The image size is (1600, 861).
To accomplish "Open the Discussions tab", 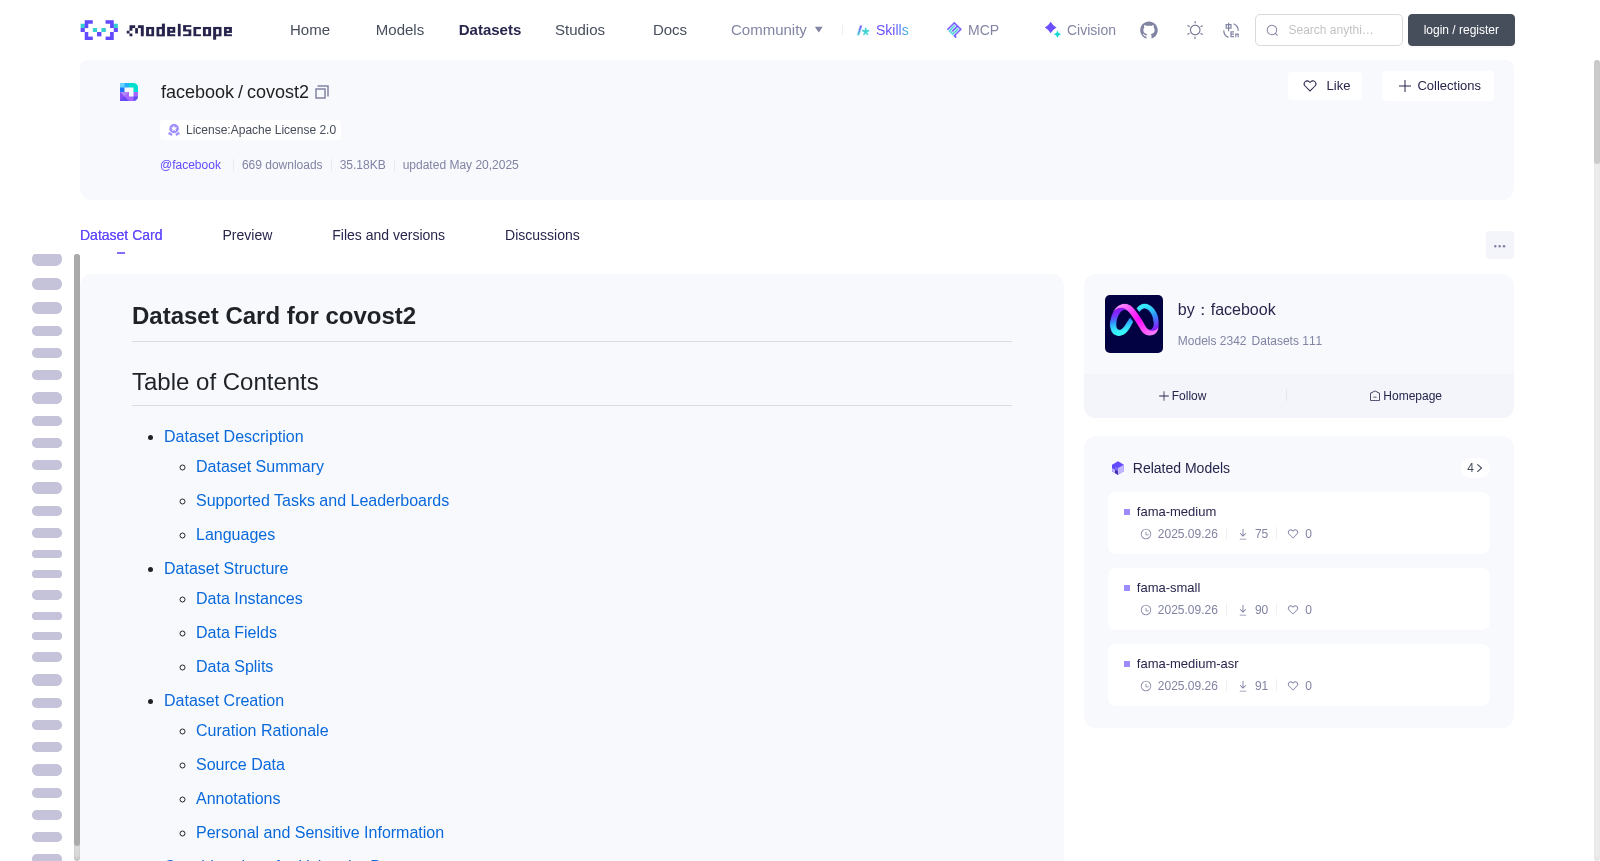I will pyautogui.click(x=542, y=235).
